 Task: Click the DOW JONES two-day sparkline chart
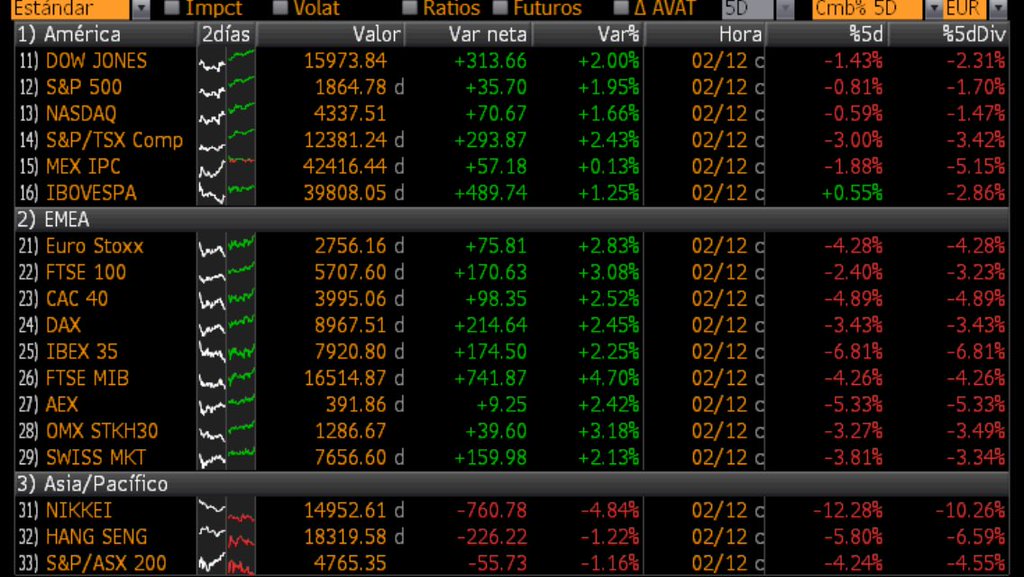(x=227, y=61)
